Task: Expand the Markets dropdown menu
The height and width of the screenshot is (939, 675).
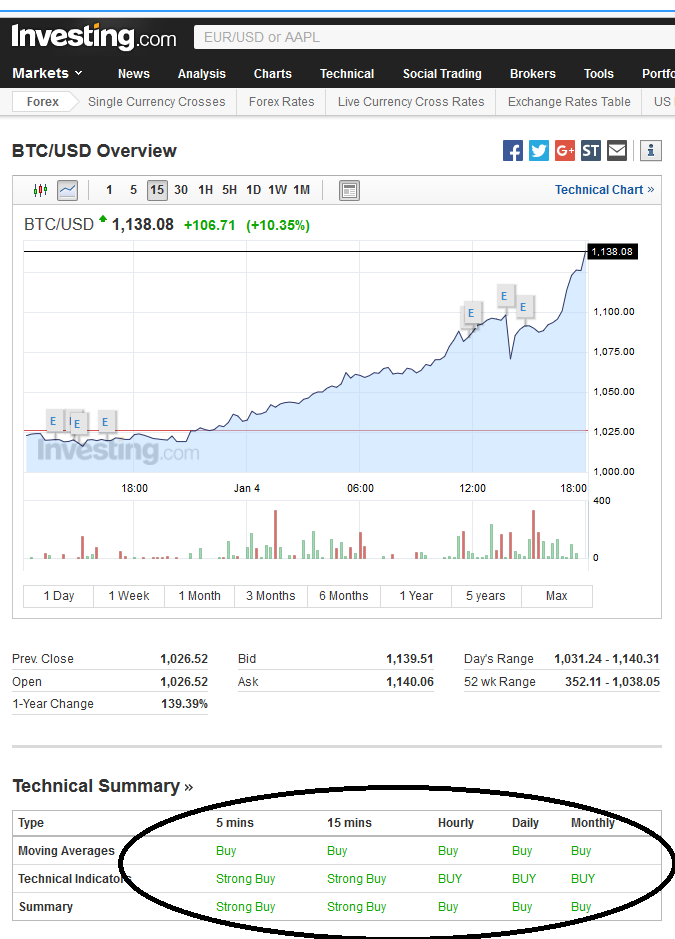Action: (x=47, y=73)
